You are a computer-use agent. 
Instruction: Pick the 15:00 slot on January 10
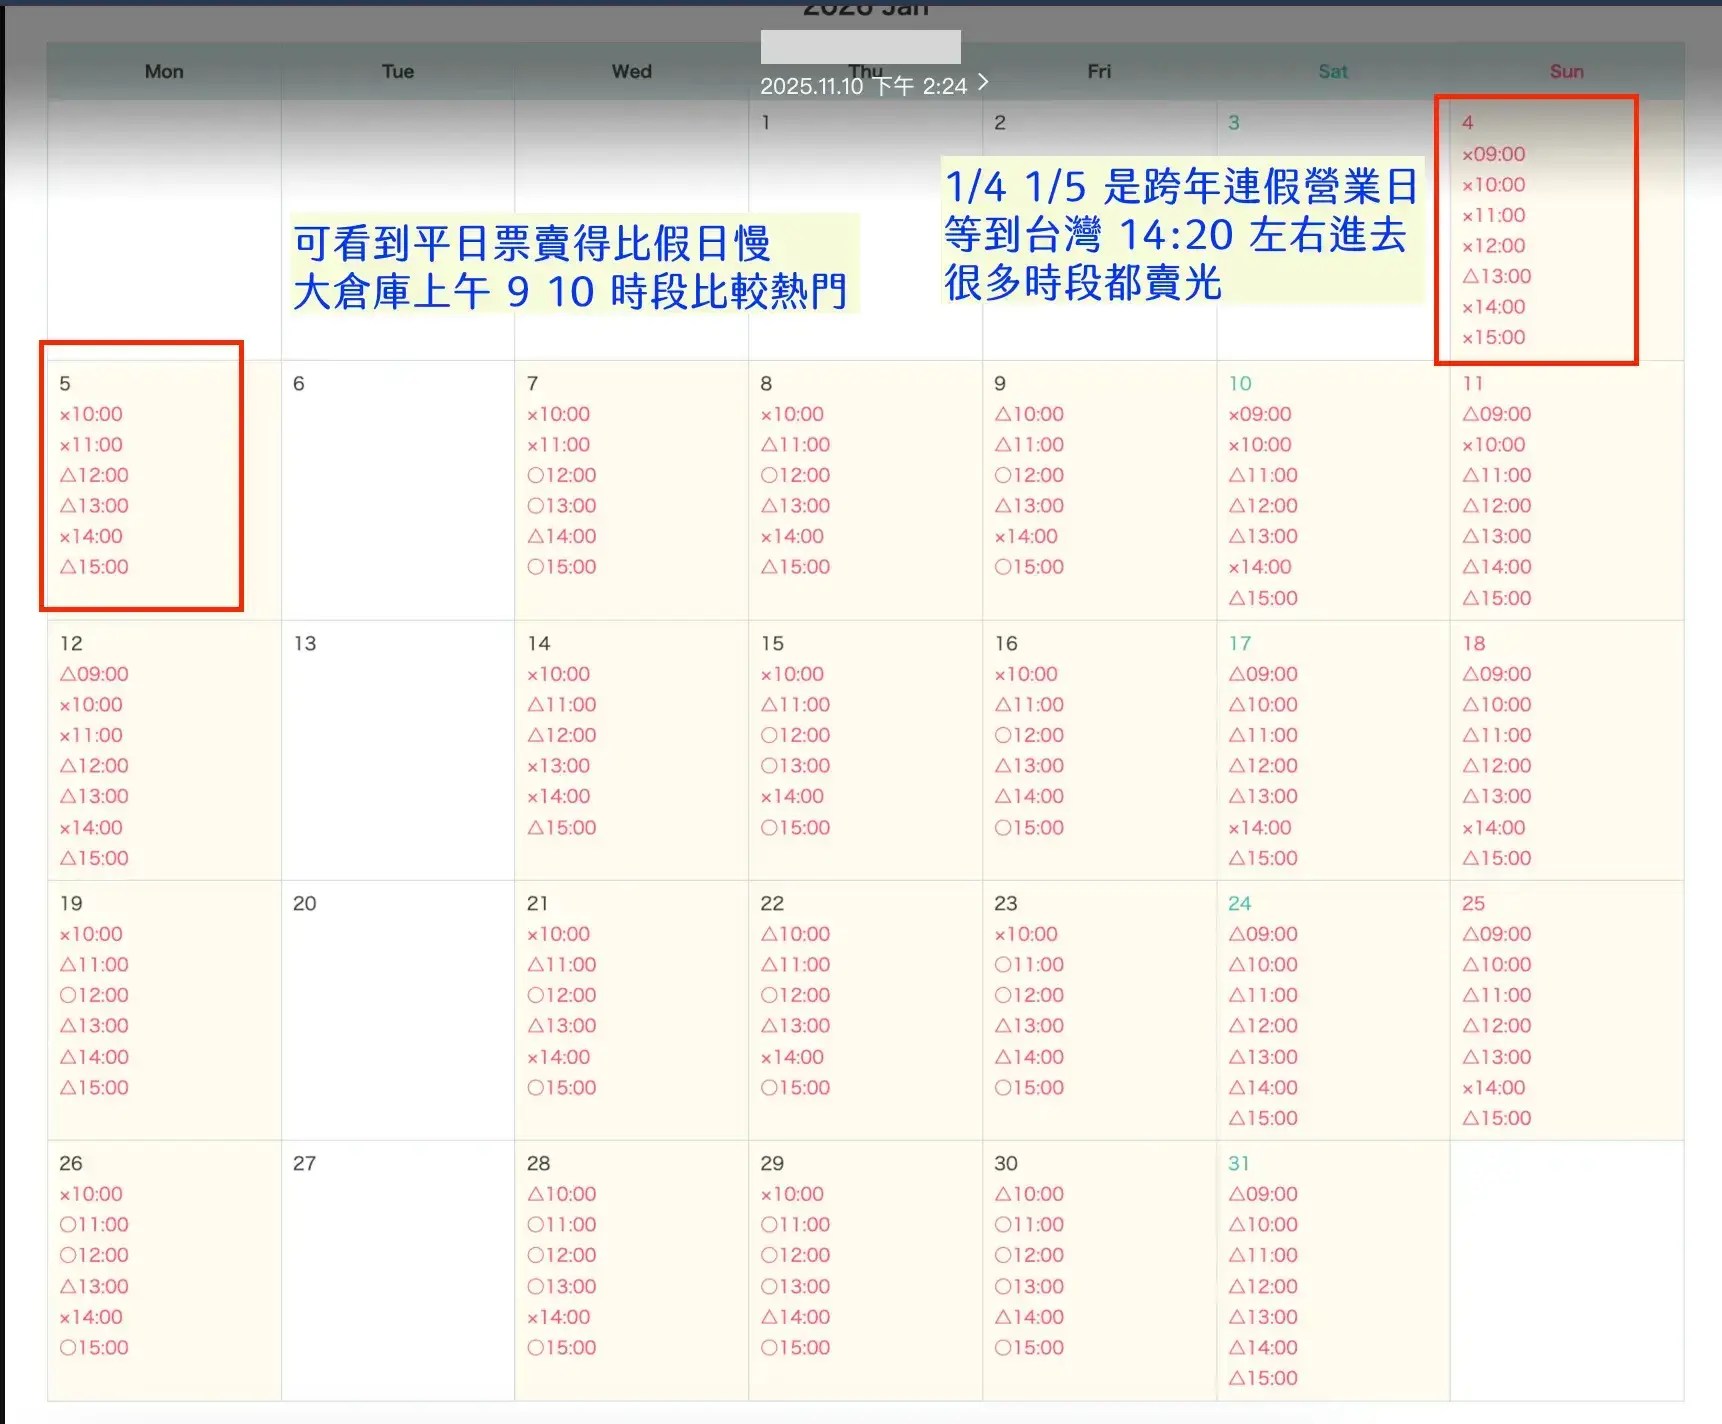tap(1263, 598)
